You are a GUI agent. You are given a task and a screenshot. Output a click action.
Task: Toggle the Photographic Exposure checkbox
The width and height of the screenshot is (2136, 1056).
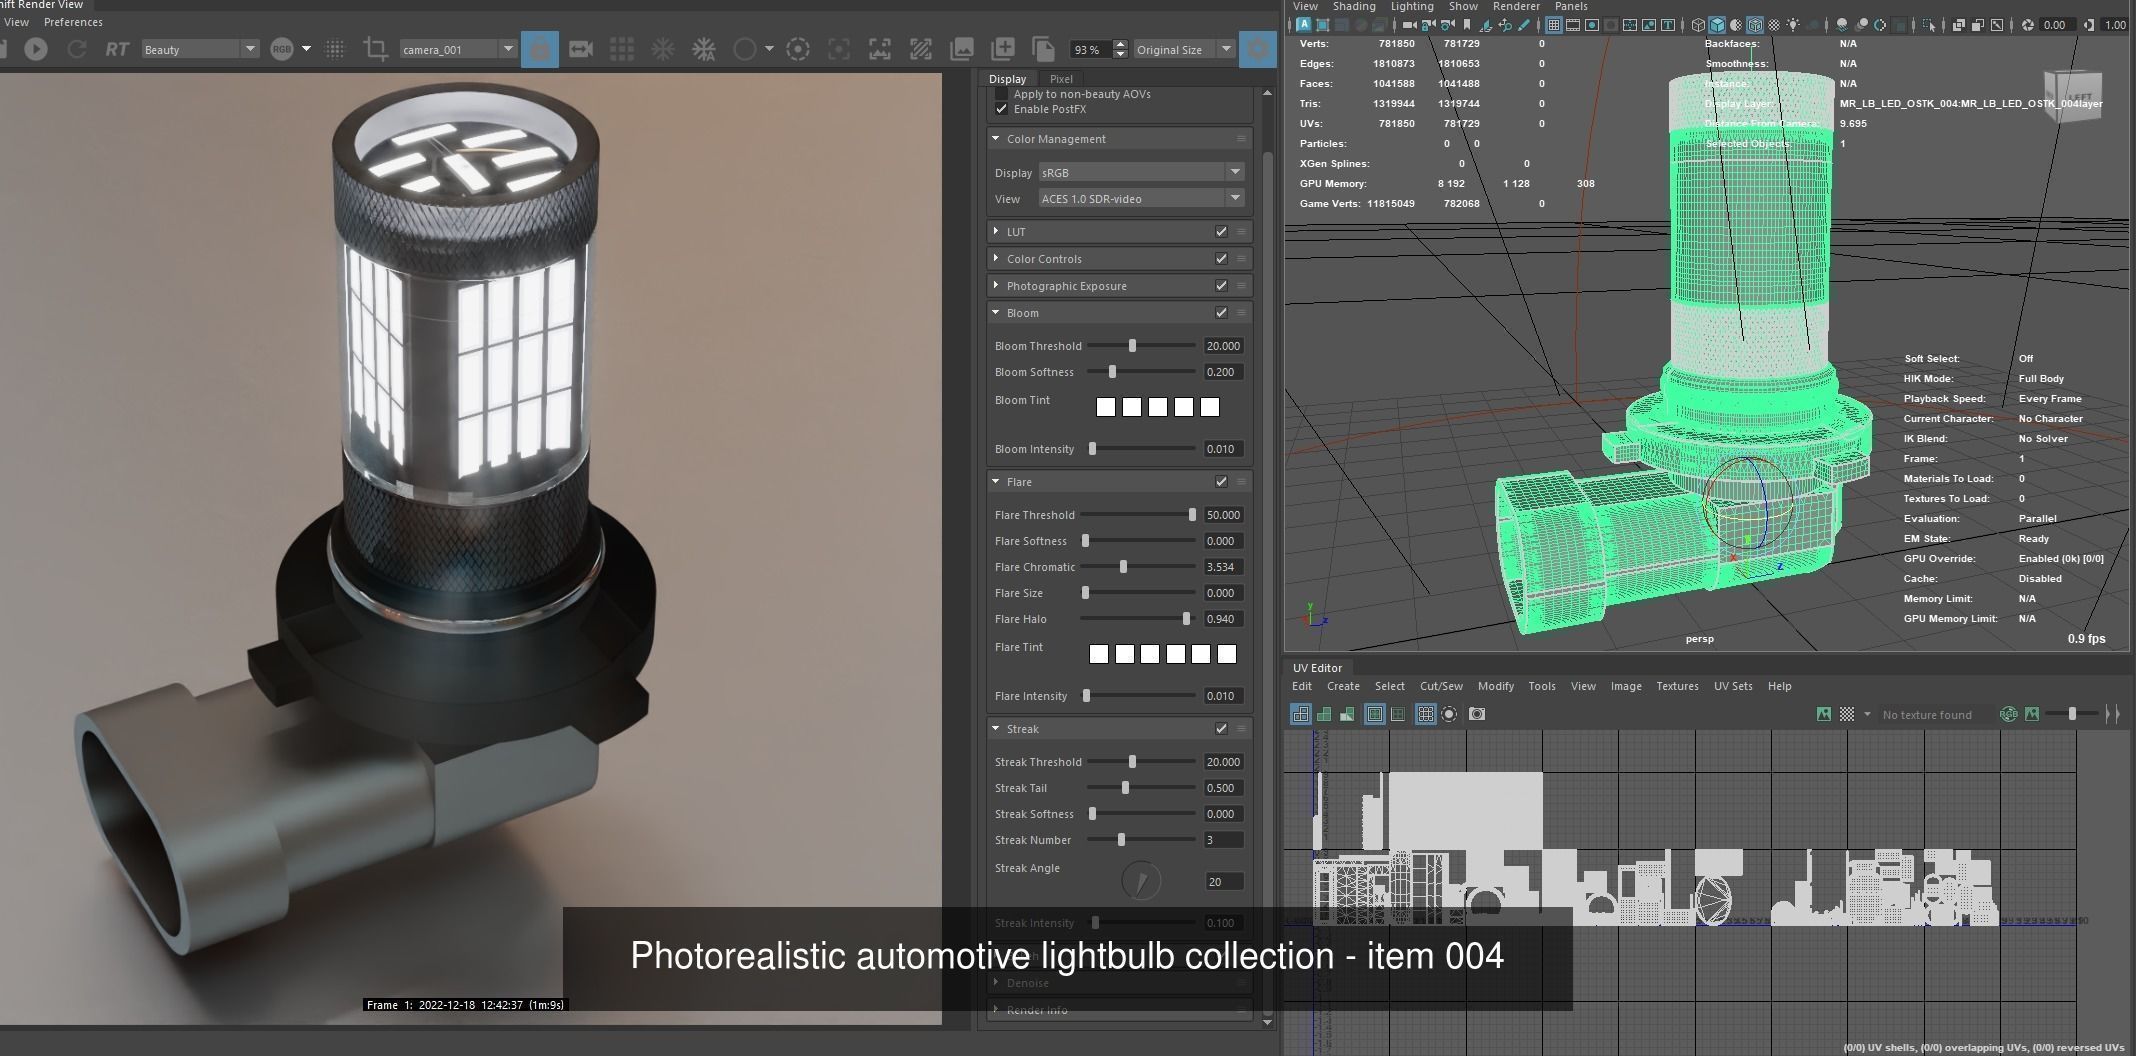coord(1221,285)
